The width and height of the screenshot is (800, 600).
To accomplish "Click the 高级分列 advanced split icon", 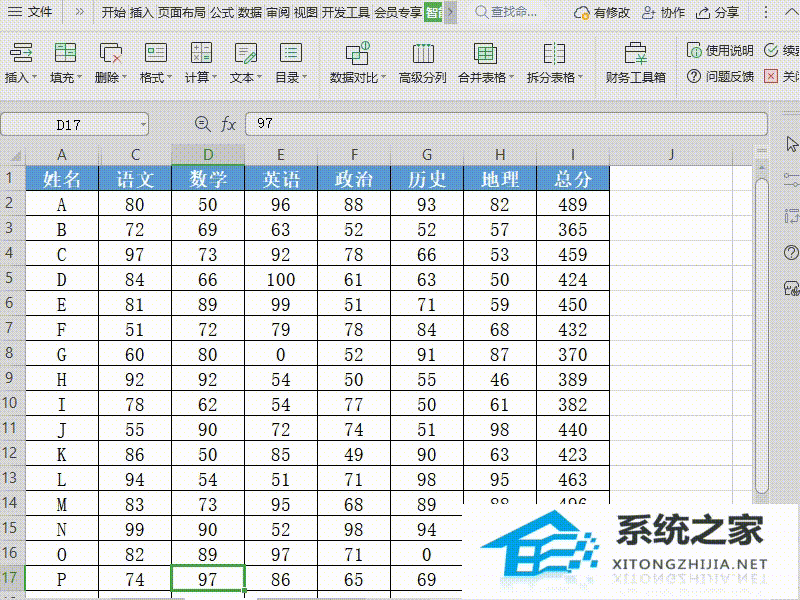I will (x=423, y=53).
